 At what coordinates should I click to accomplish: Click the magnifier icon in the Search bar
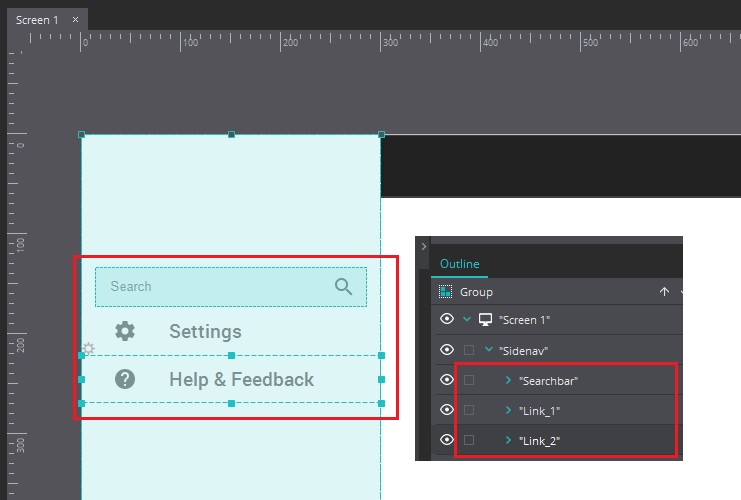(x=343, y=287)
